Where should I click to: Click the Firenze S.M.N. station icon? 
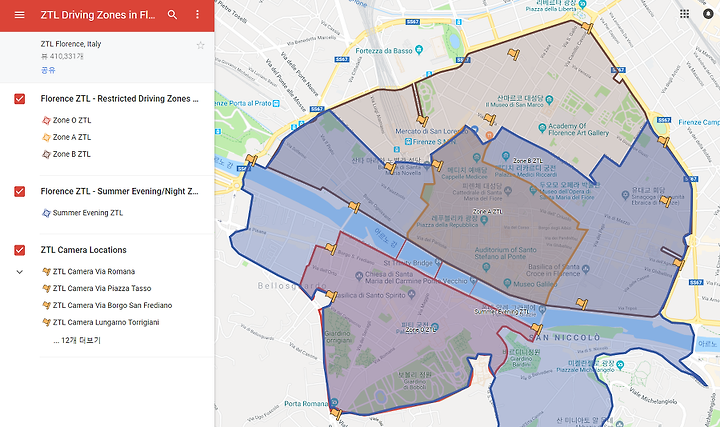(408, 142)
